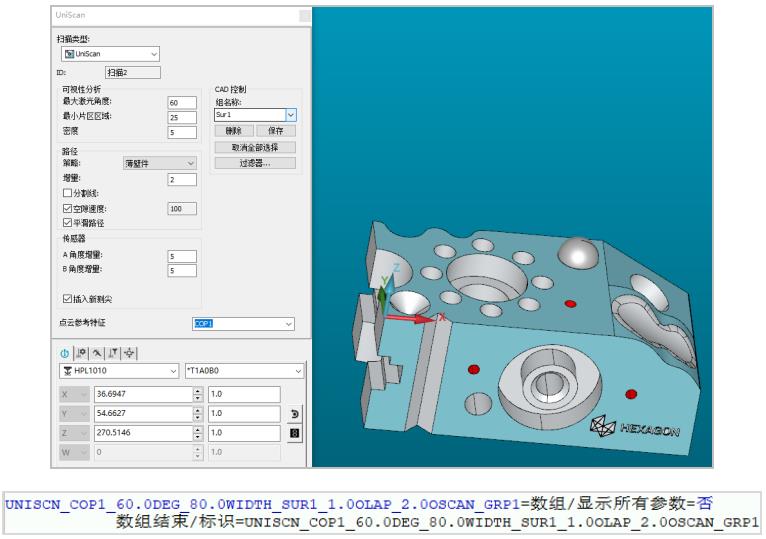Viewport: 766px width, 539px height.
Task: Toggle the 空隙速度 checkbox
Action: (67, 208)
